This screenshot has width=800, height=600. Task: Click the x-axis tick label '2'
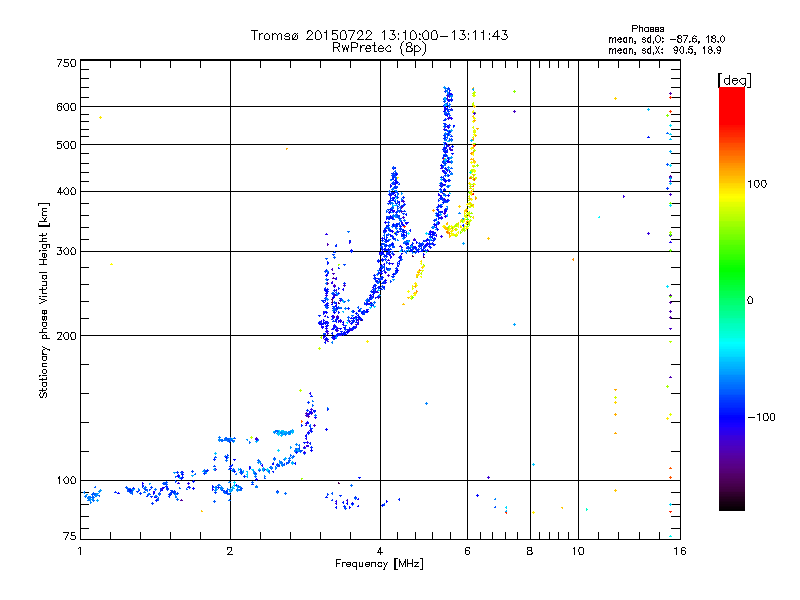[x=230, y=551]
